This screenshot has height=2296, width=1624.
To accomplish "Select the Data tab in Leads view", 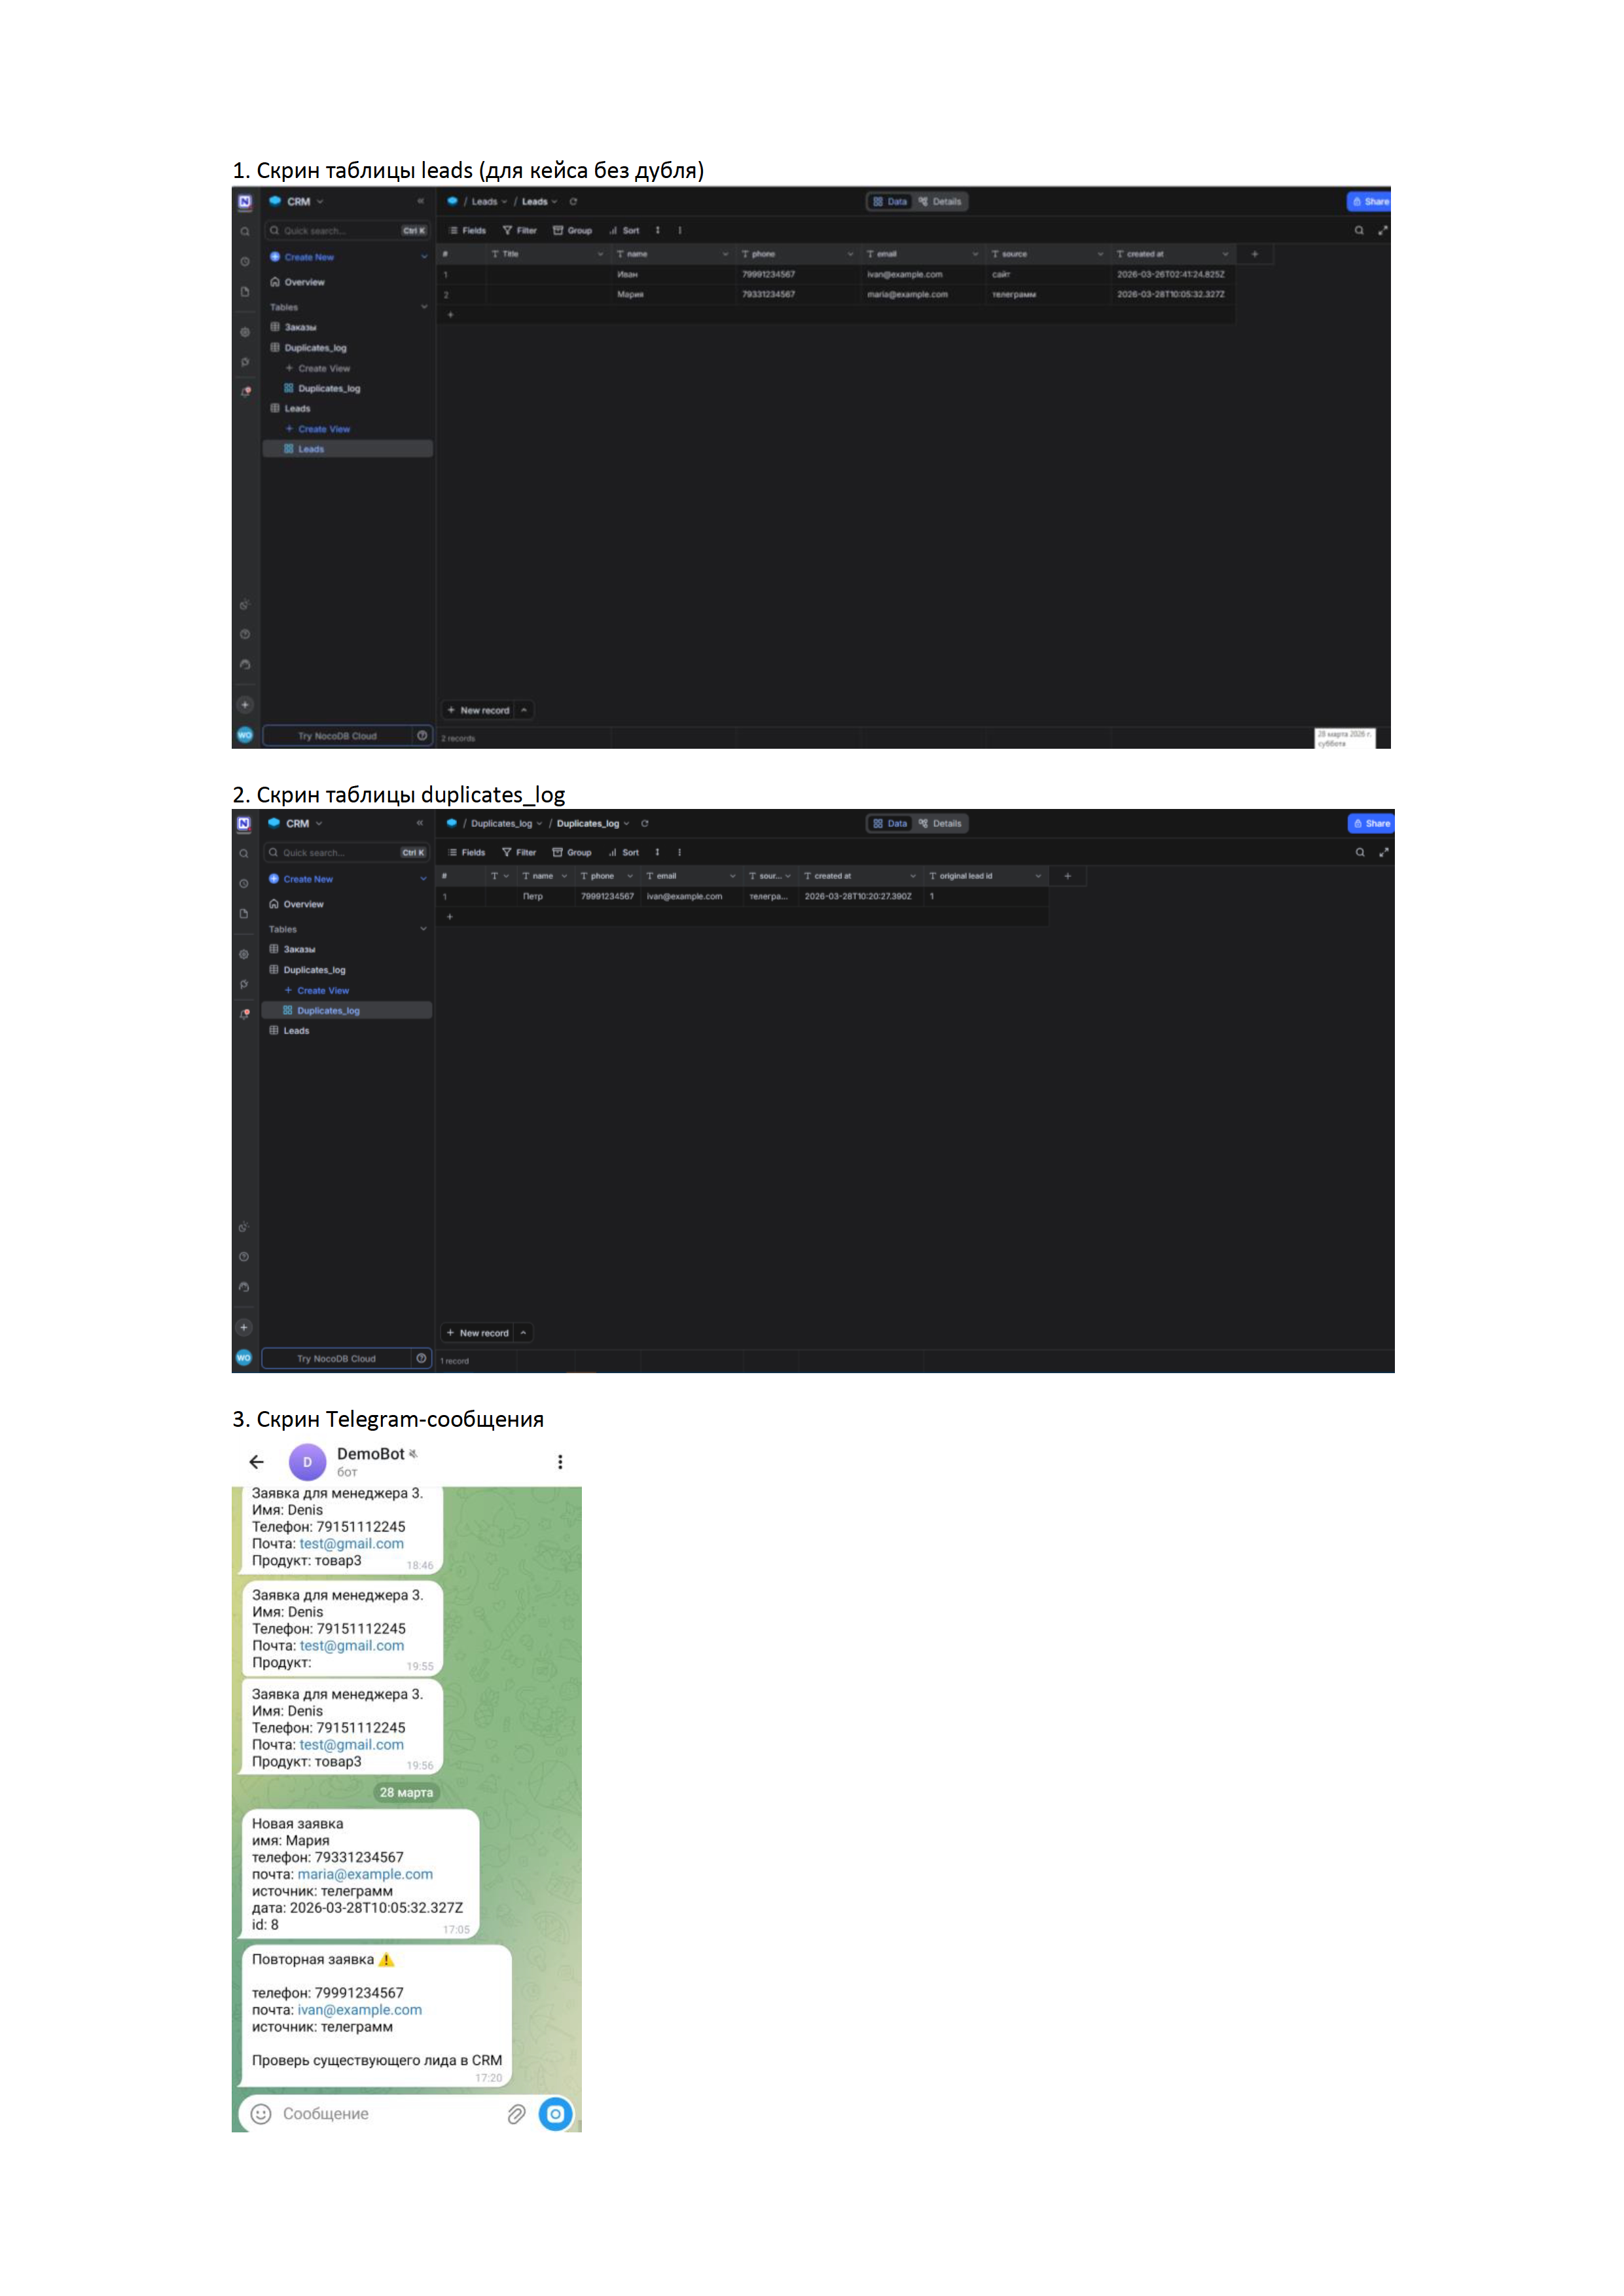I will 889,201.
